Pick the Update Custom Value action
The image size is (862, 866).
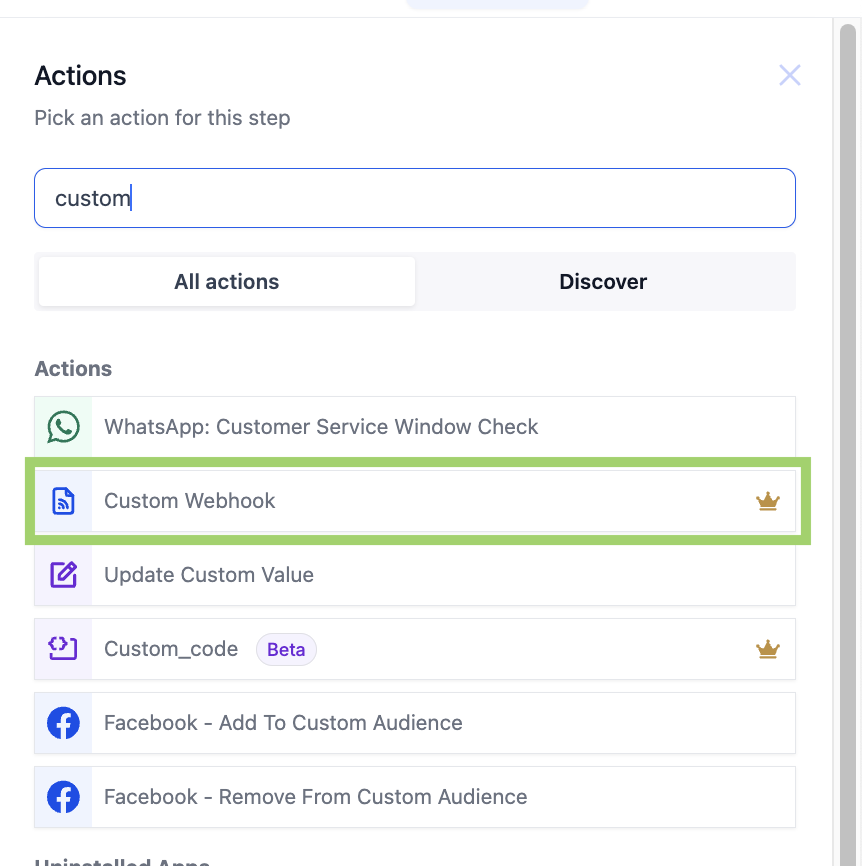click(x=209, y=575)
